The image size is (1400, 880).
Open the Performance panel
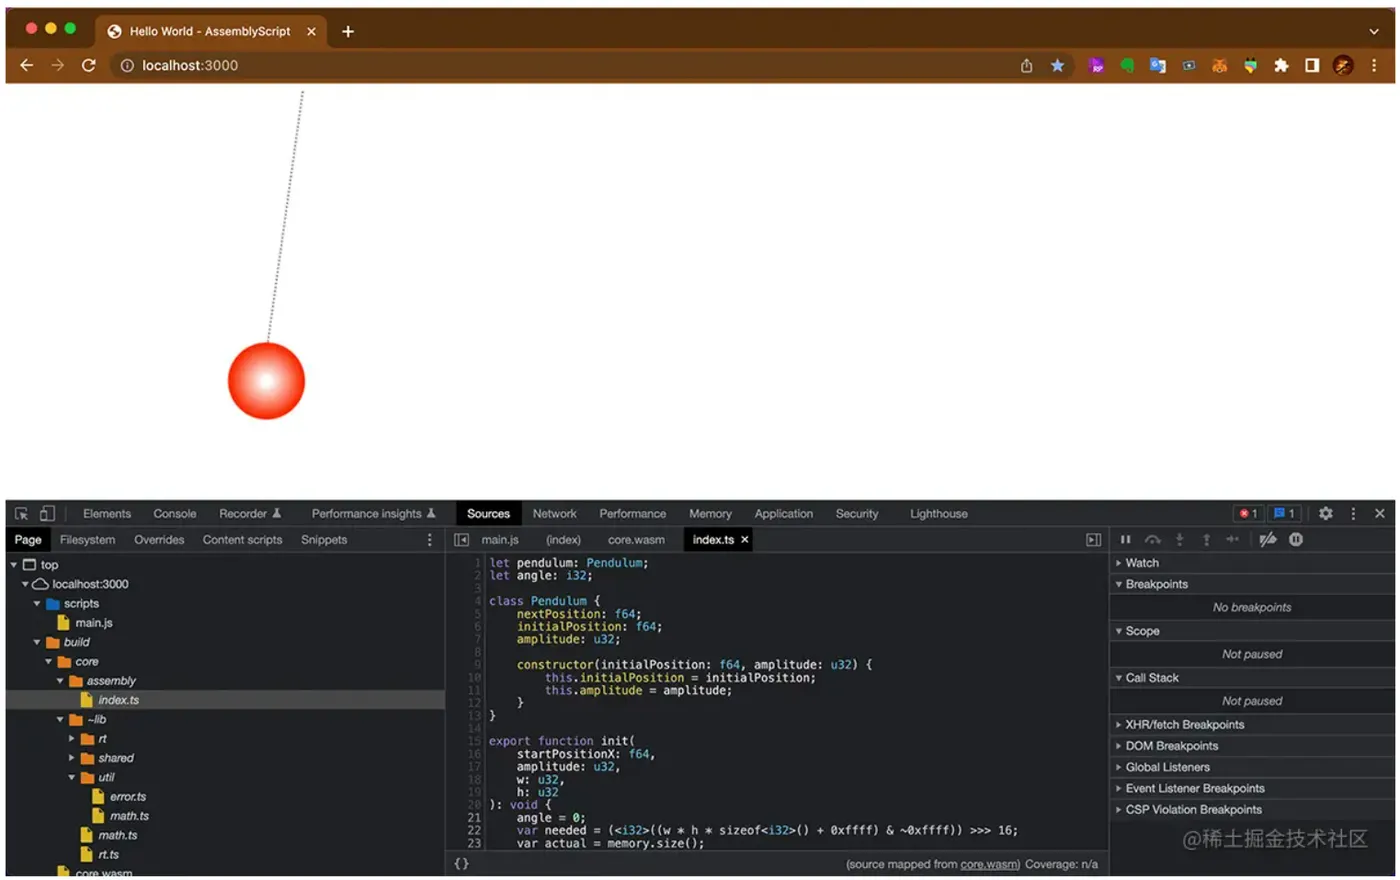click(633, 513)
